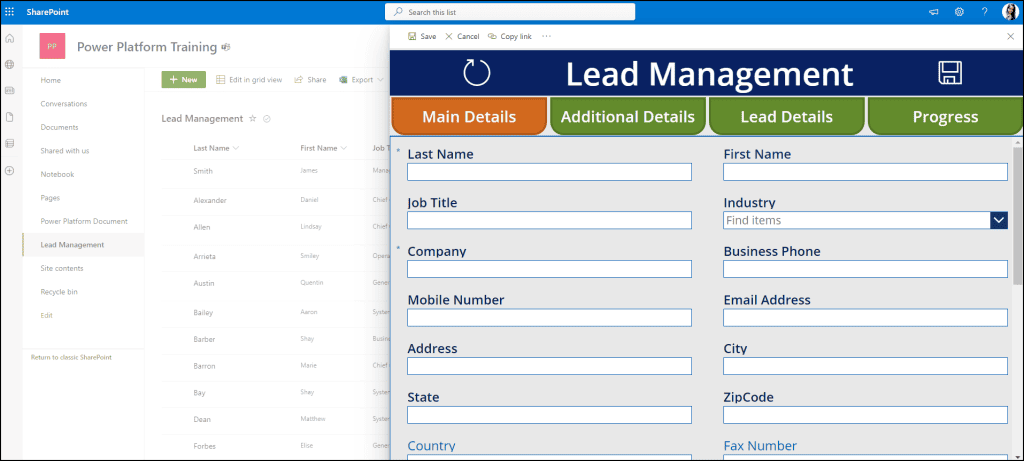Image resolution: width=1024 pixels, height=461 pixels.
Task: Select the Smith row in list
Action: point(274,171)
